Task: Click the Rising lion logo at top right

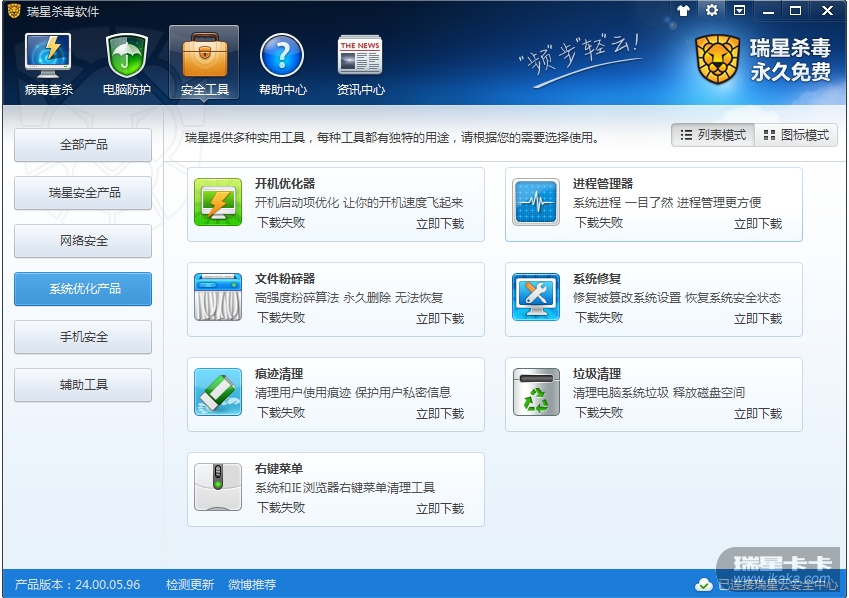Action: coord(718,59)
